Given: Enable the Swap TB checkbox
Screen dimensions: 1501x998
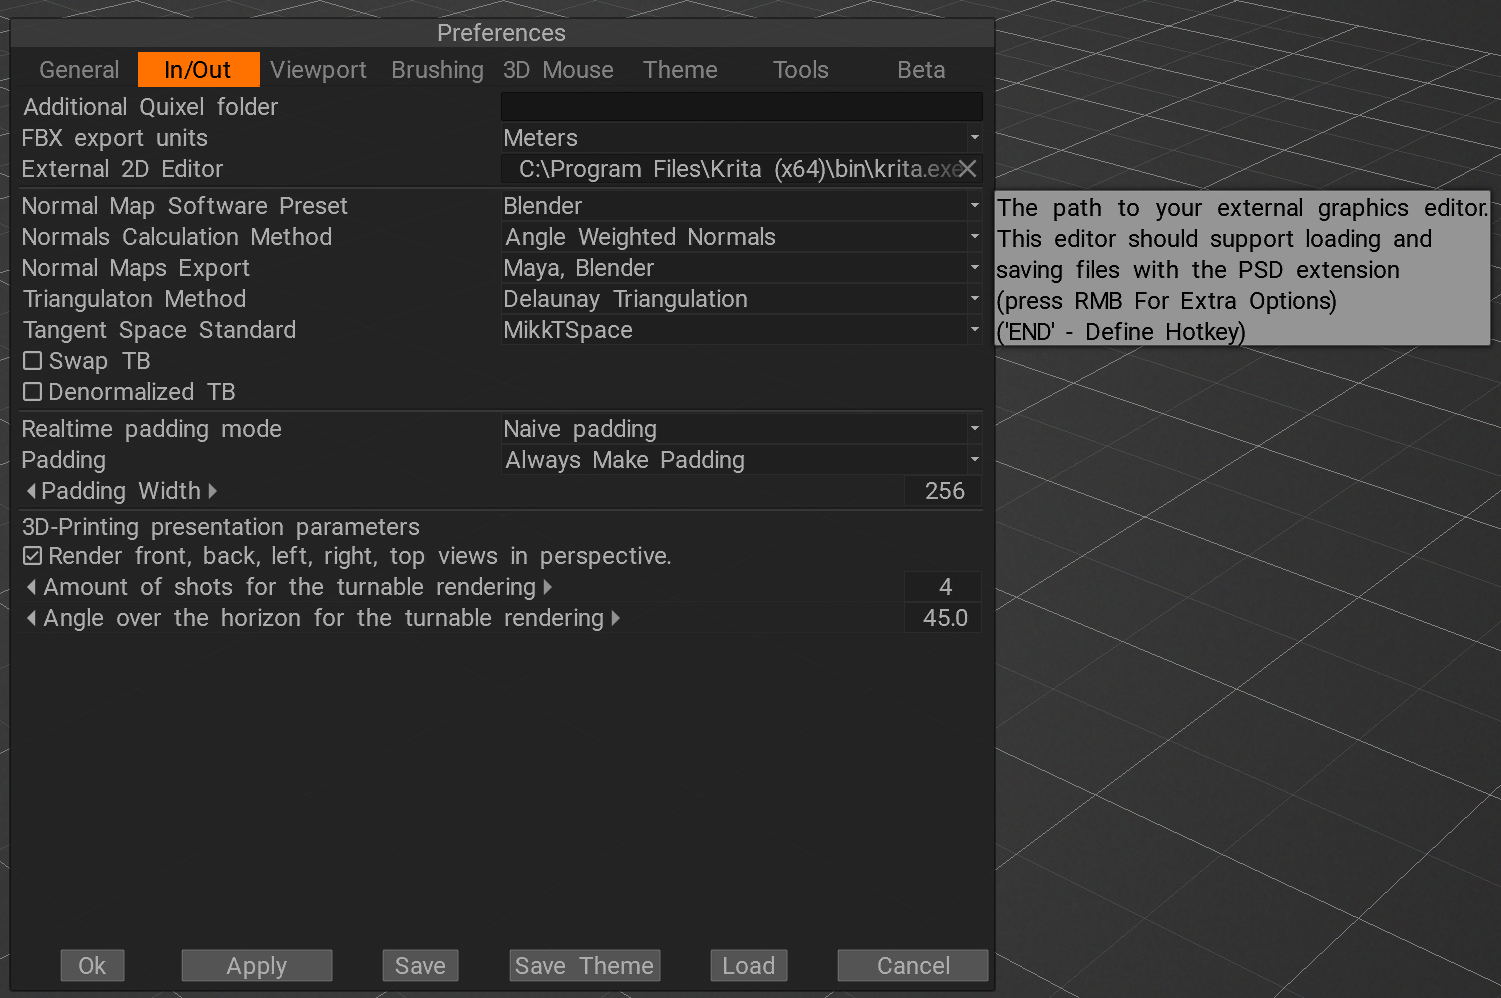Looking at the screenshot, I should (33, 361).
